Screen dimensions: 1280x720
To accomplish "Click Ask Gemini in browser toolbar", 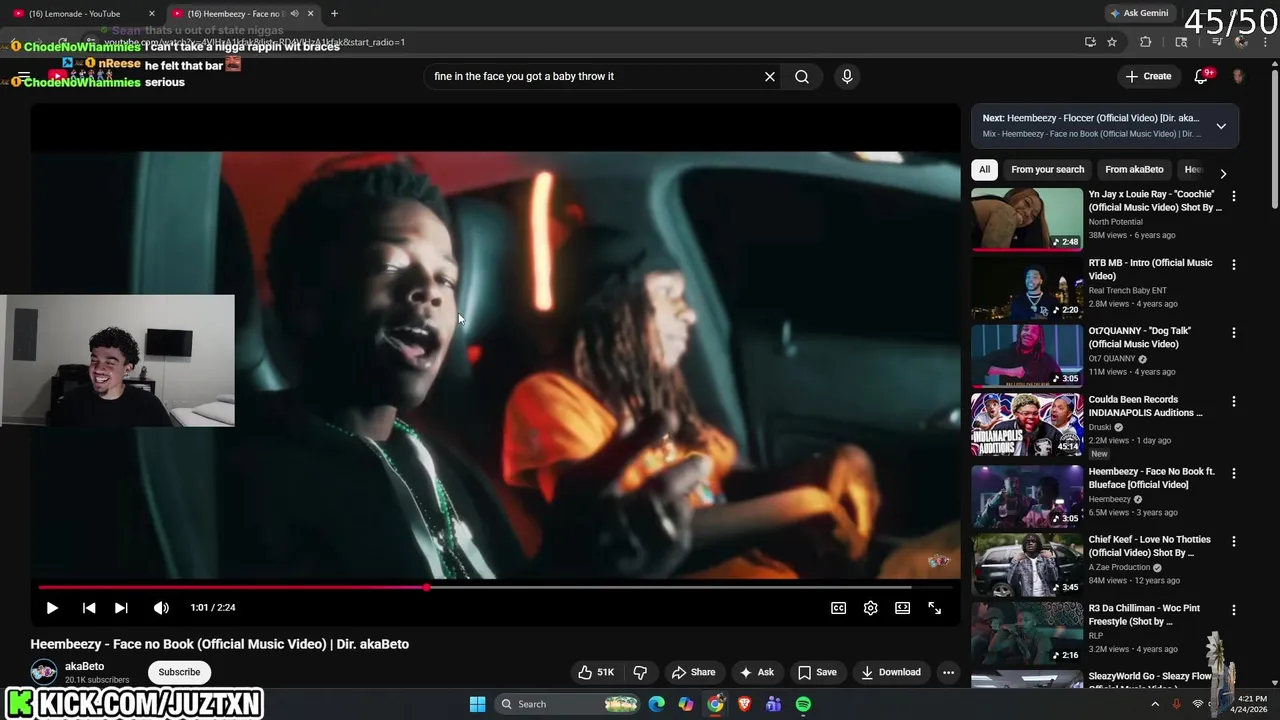I will 1138,13.
